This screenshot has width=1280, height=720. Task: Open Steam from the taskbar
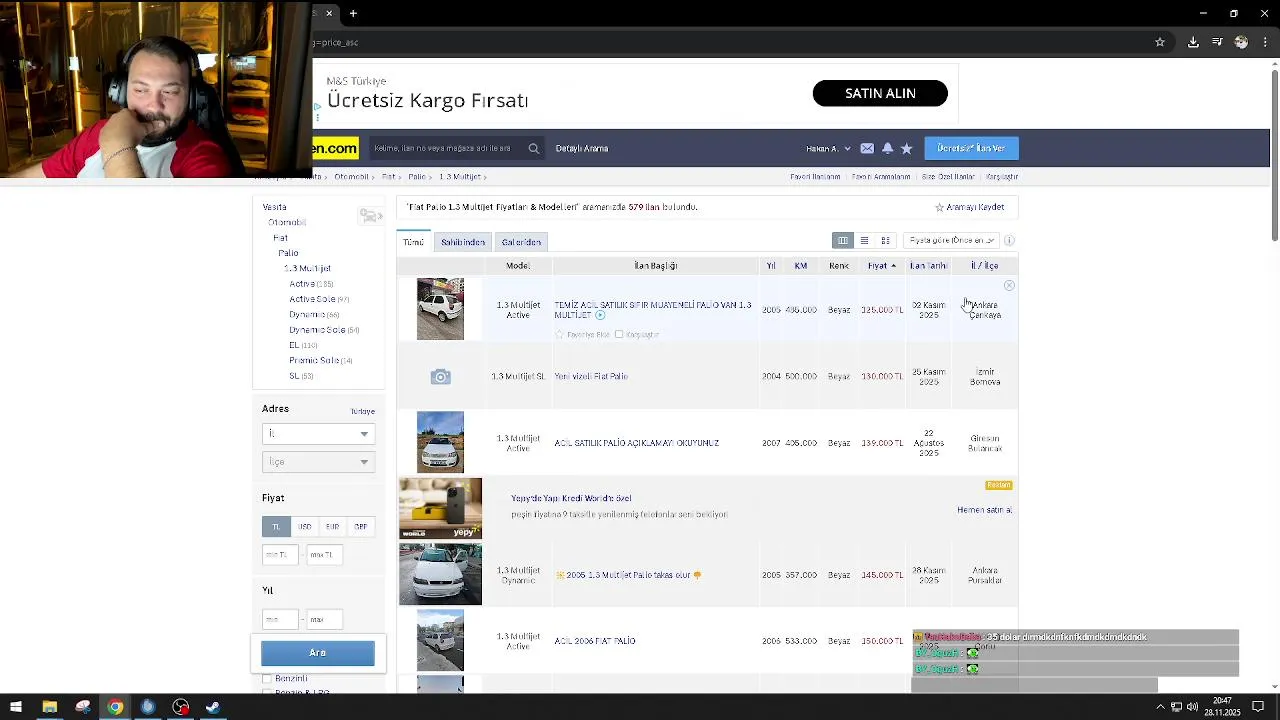pyautogui.click(x=213, y=707)
